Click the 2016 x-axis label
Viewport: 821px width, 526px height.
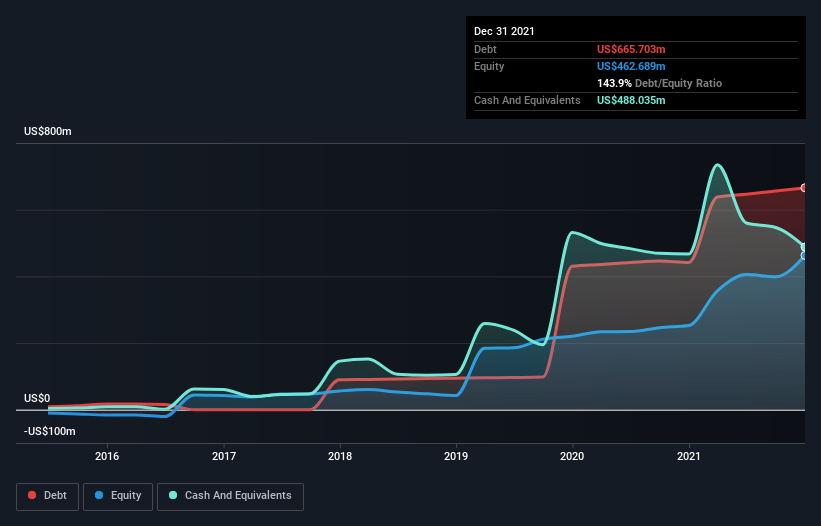pyautogui.click(x=107, y=456)
